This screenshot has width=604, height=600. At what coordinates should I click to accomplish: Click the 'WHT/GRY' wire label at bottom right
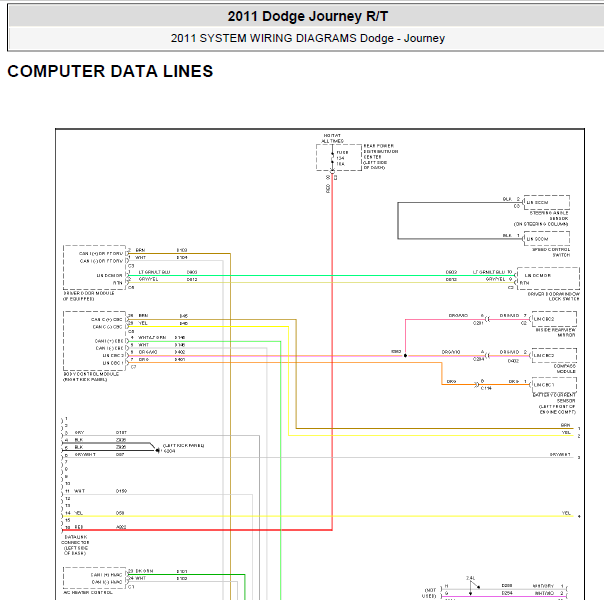point(544,586)
